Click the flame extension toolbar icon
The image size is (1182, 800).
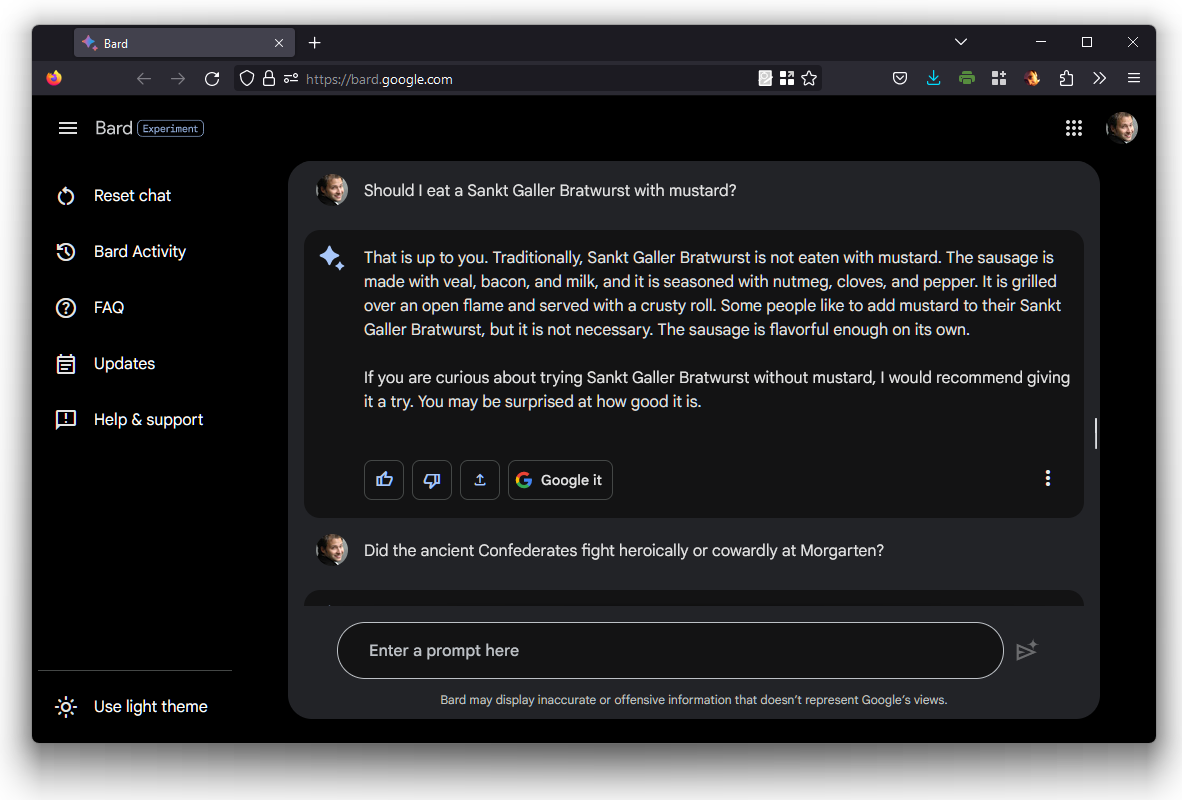pyautogui.click(x=1032, y=78)
